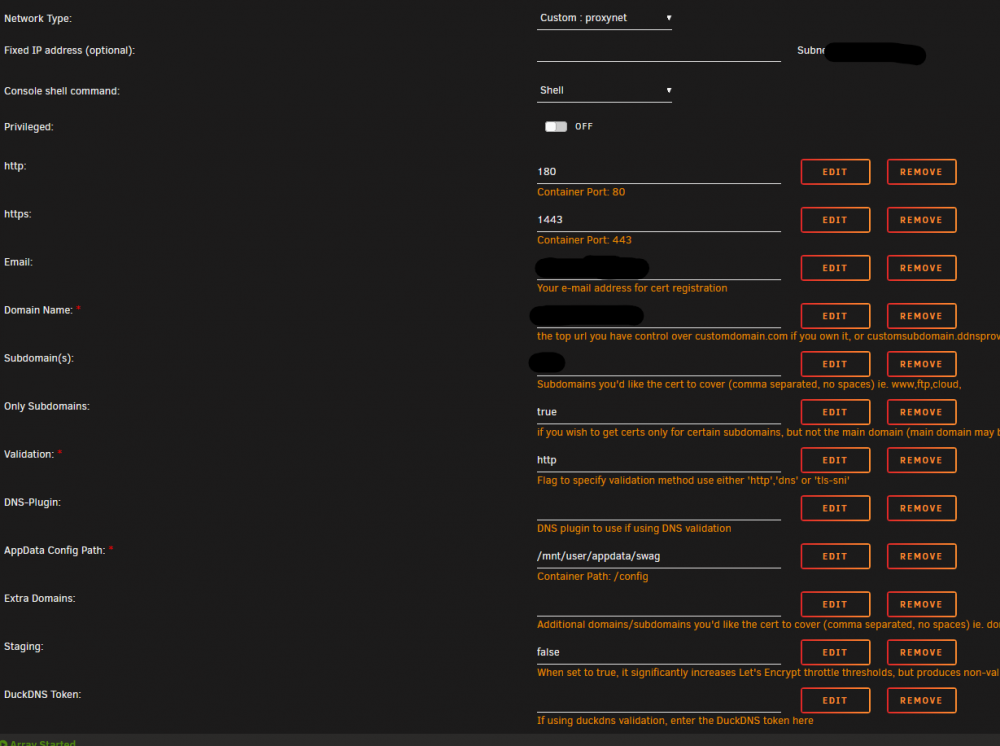
Task: Click the Only Subdomains field showing true
Action: pyautogui.click(x=659, y=412)
